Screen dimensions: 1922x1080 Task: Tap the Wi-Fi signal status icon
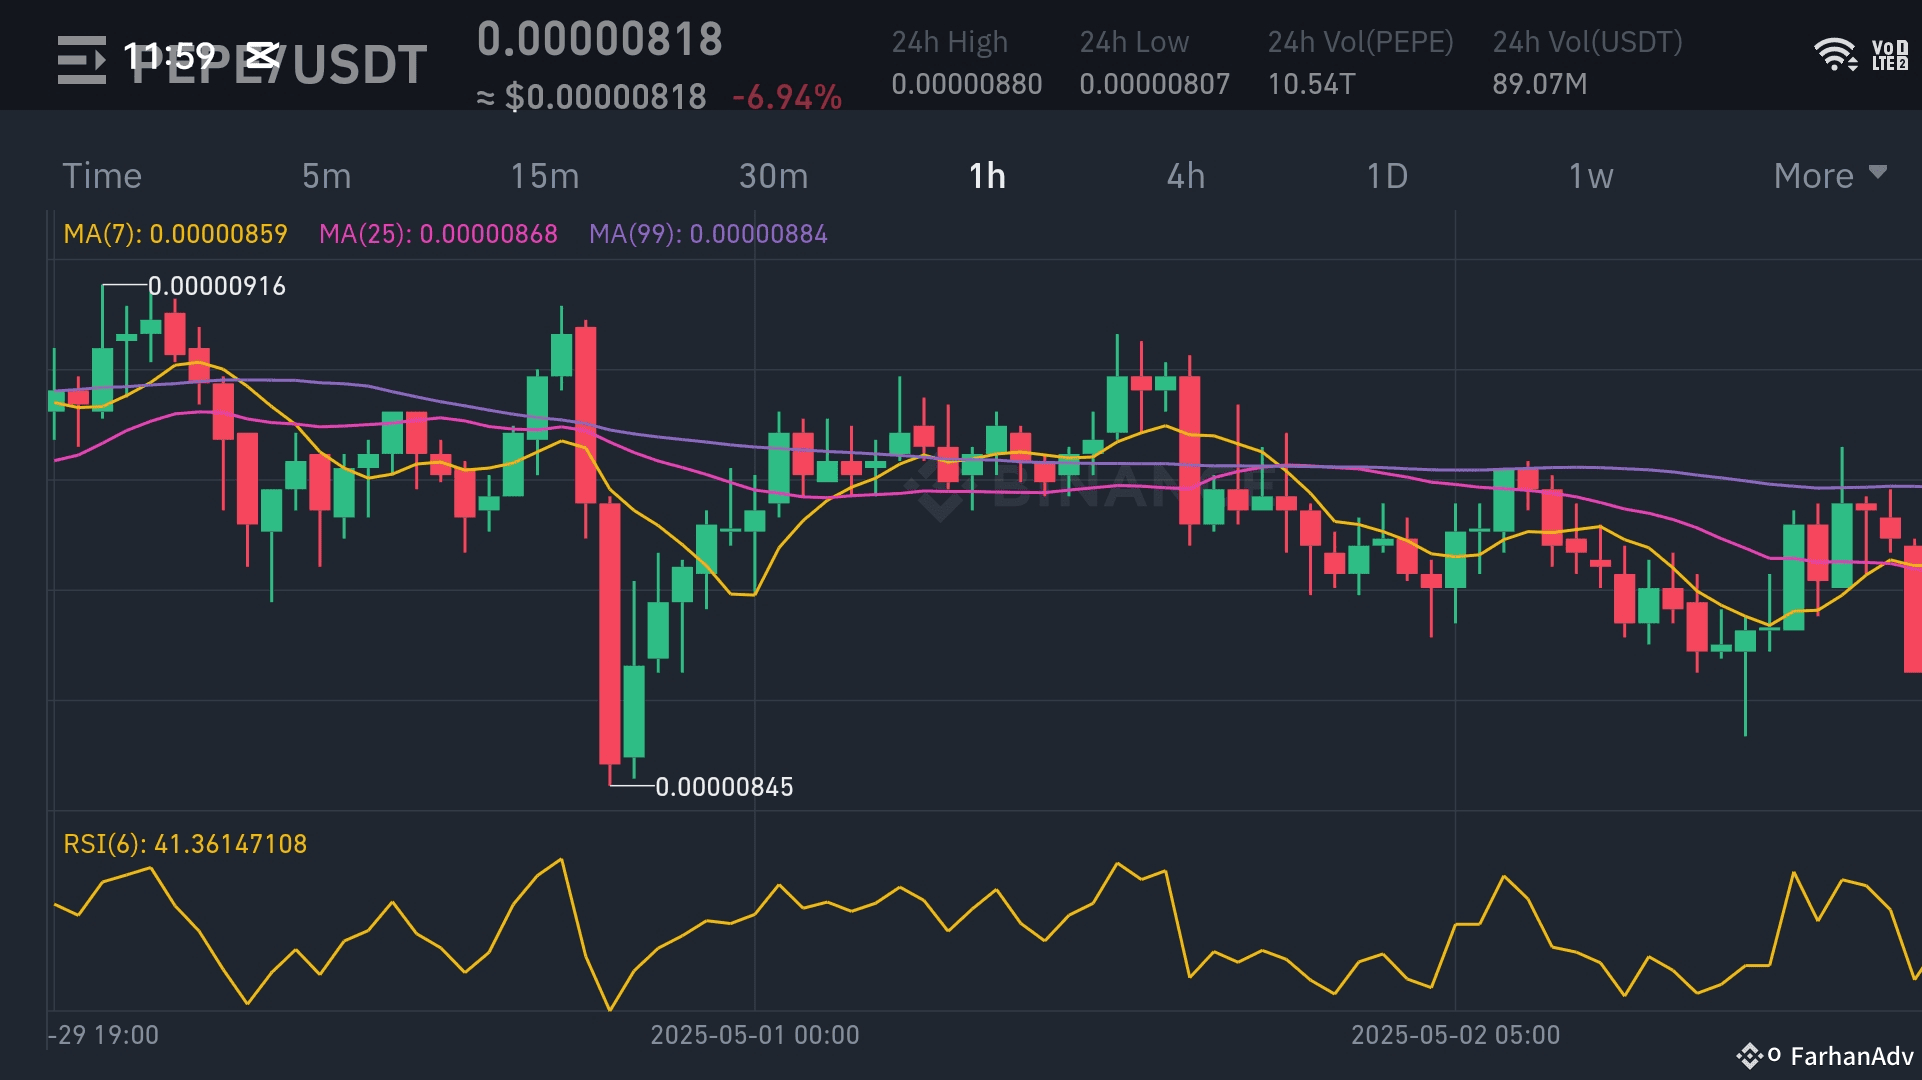point(1834,54)
